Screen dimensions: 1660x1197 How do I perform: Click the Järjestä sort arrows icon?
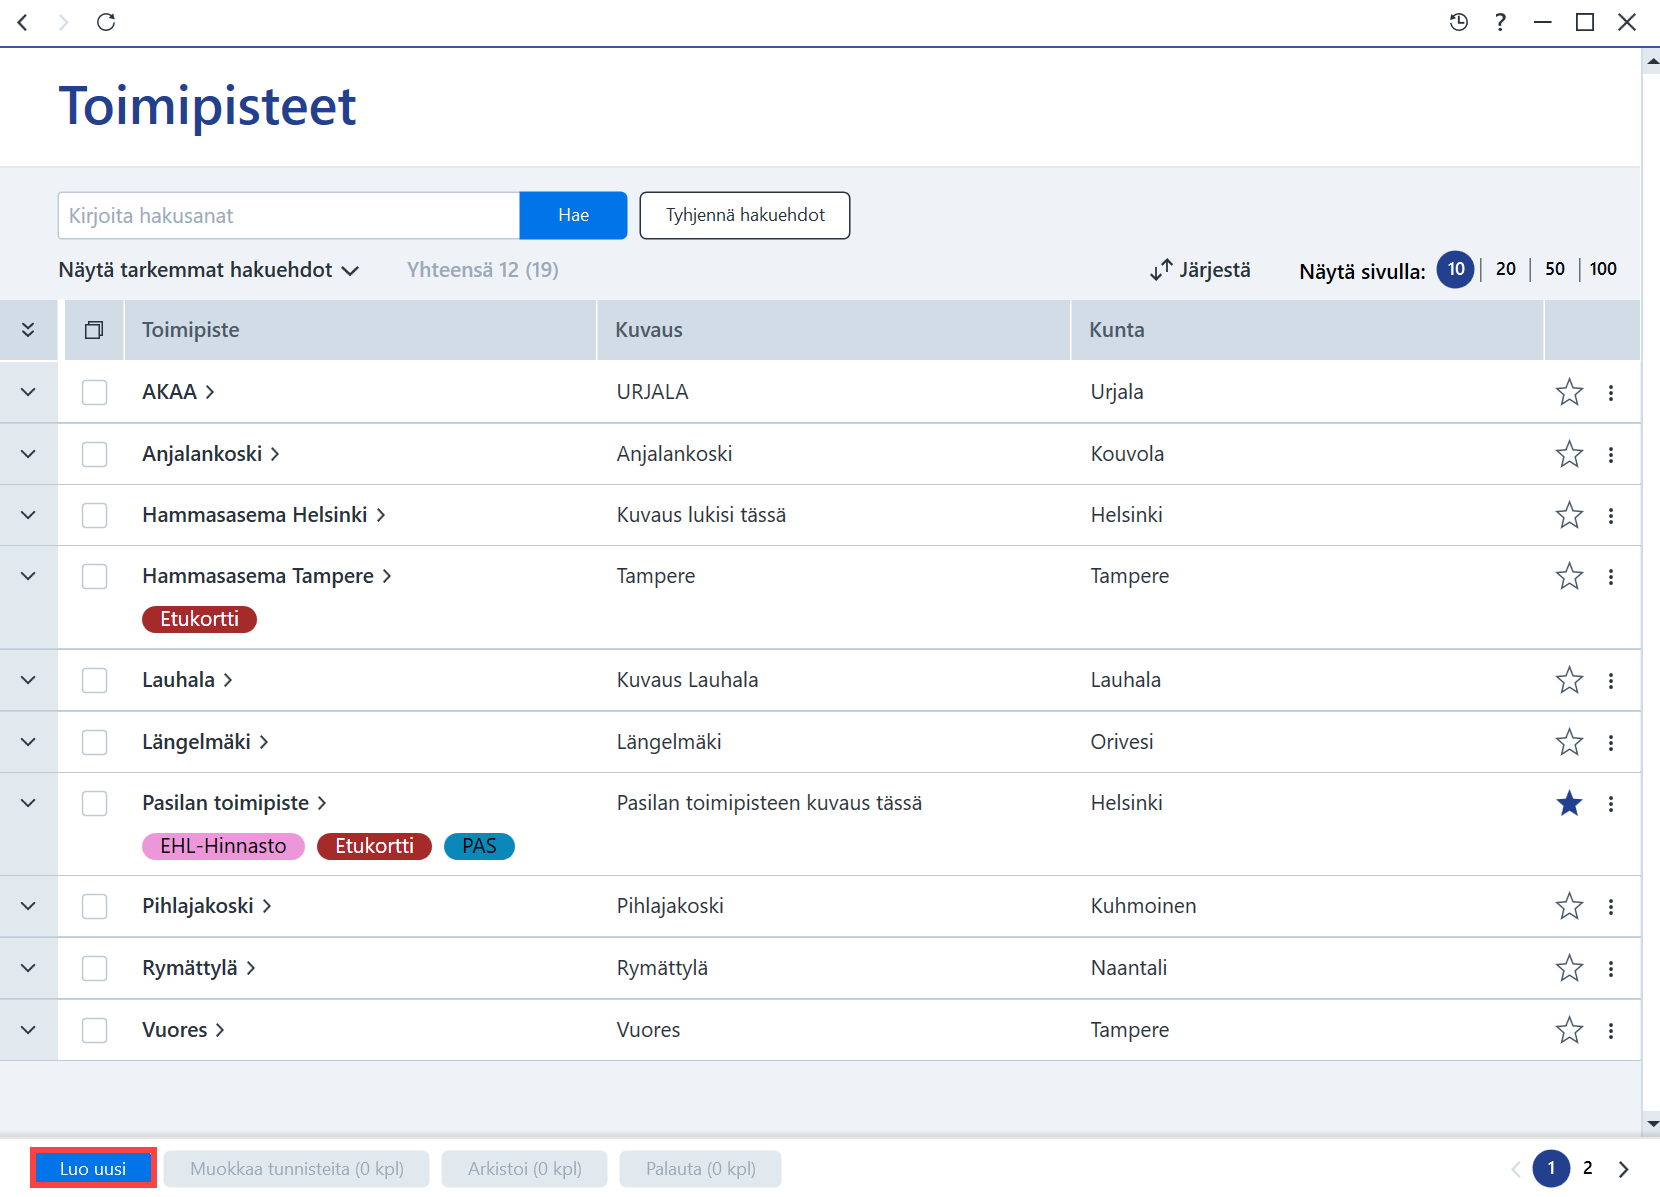(x=1161, y=270)
